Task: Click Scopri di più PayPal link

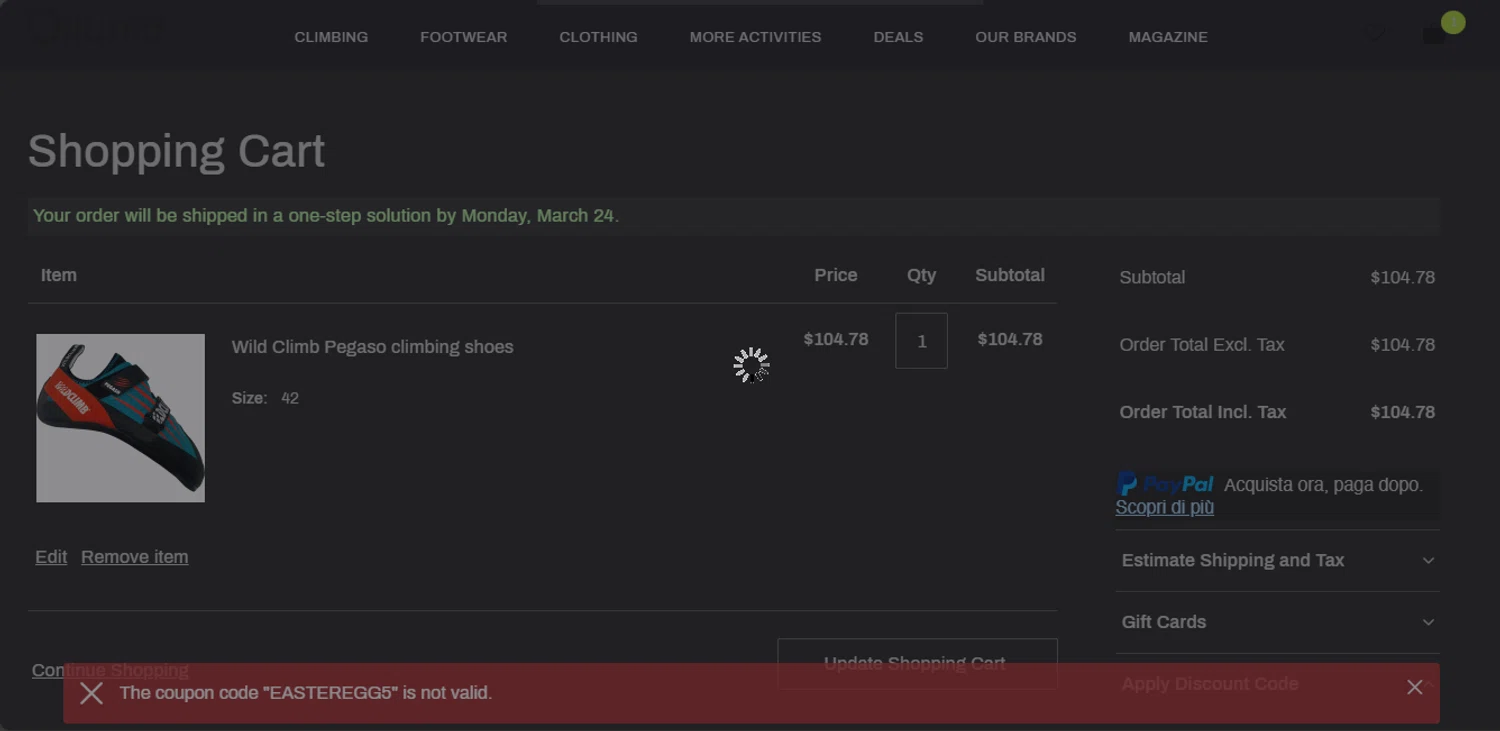Action: click(x=1164, y=507)
